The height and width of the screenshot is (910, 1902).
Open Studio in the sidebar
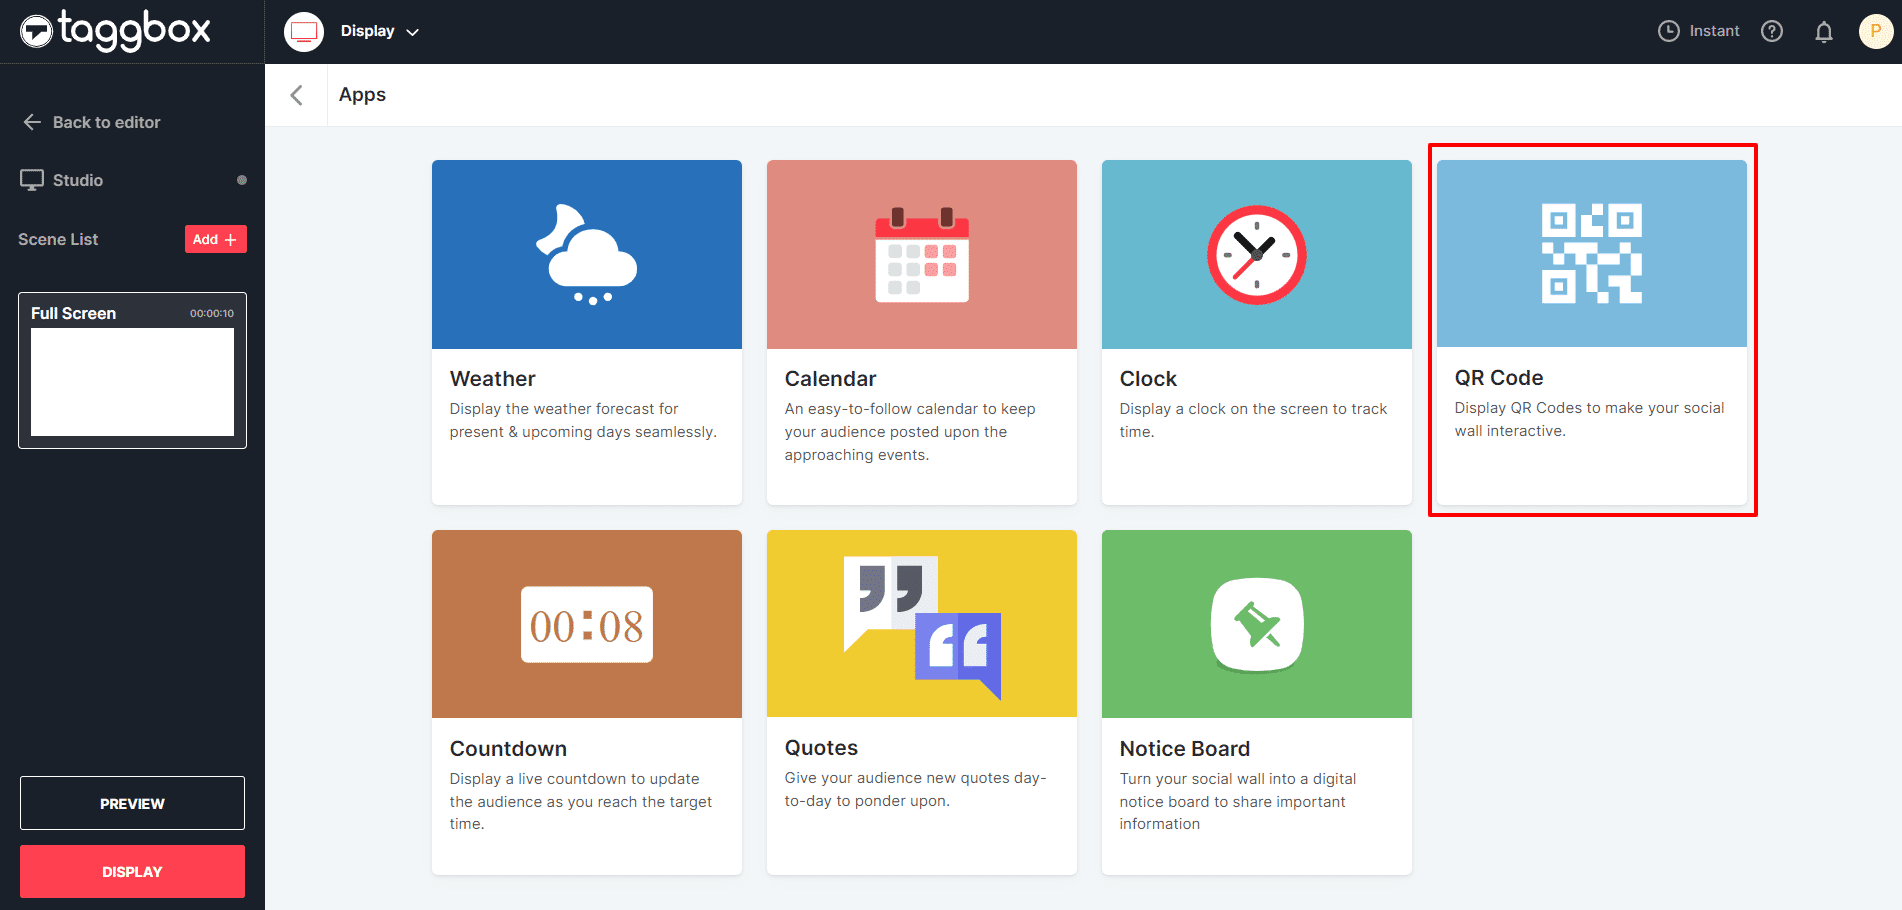[x=78, y=180]
